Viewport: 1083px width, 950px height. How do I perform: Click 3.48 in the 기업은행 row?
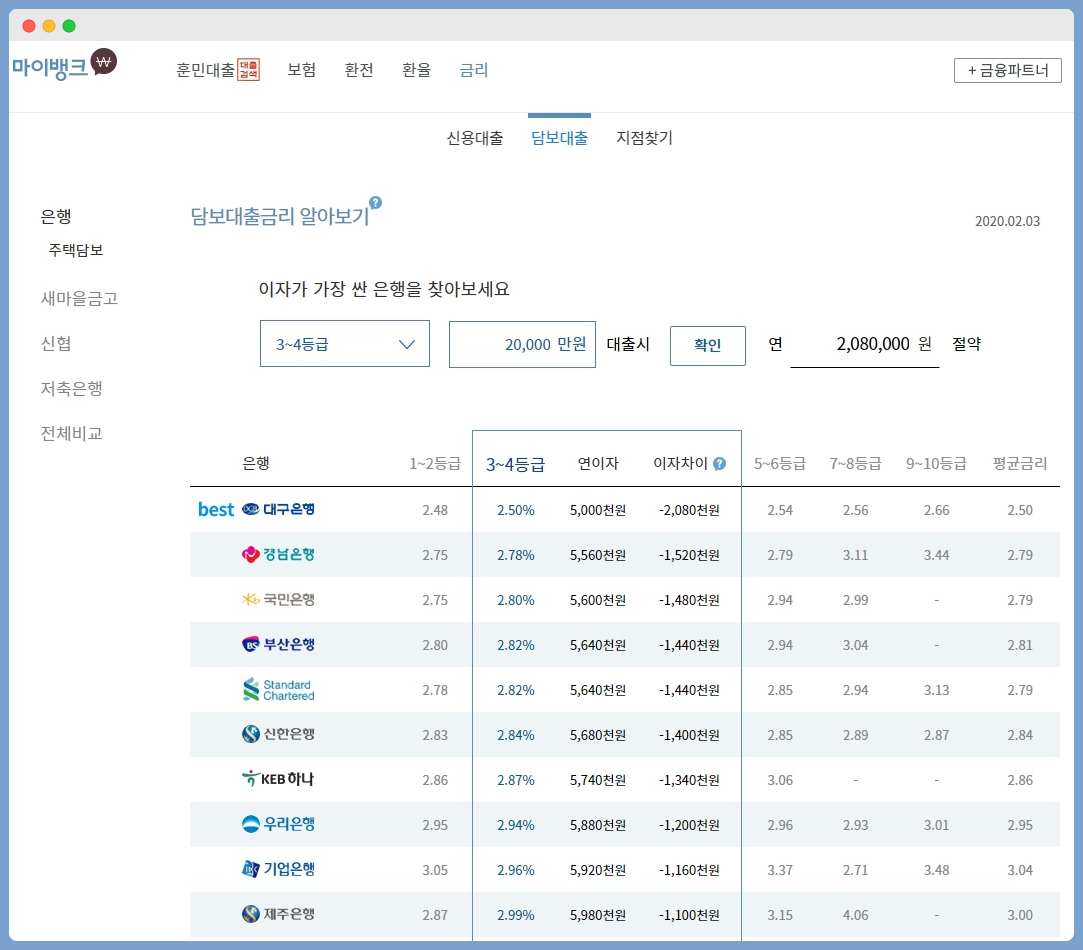(937, 870)
